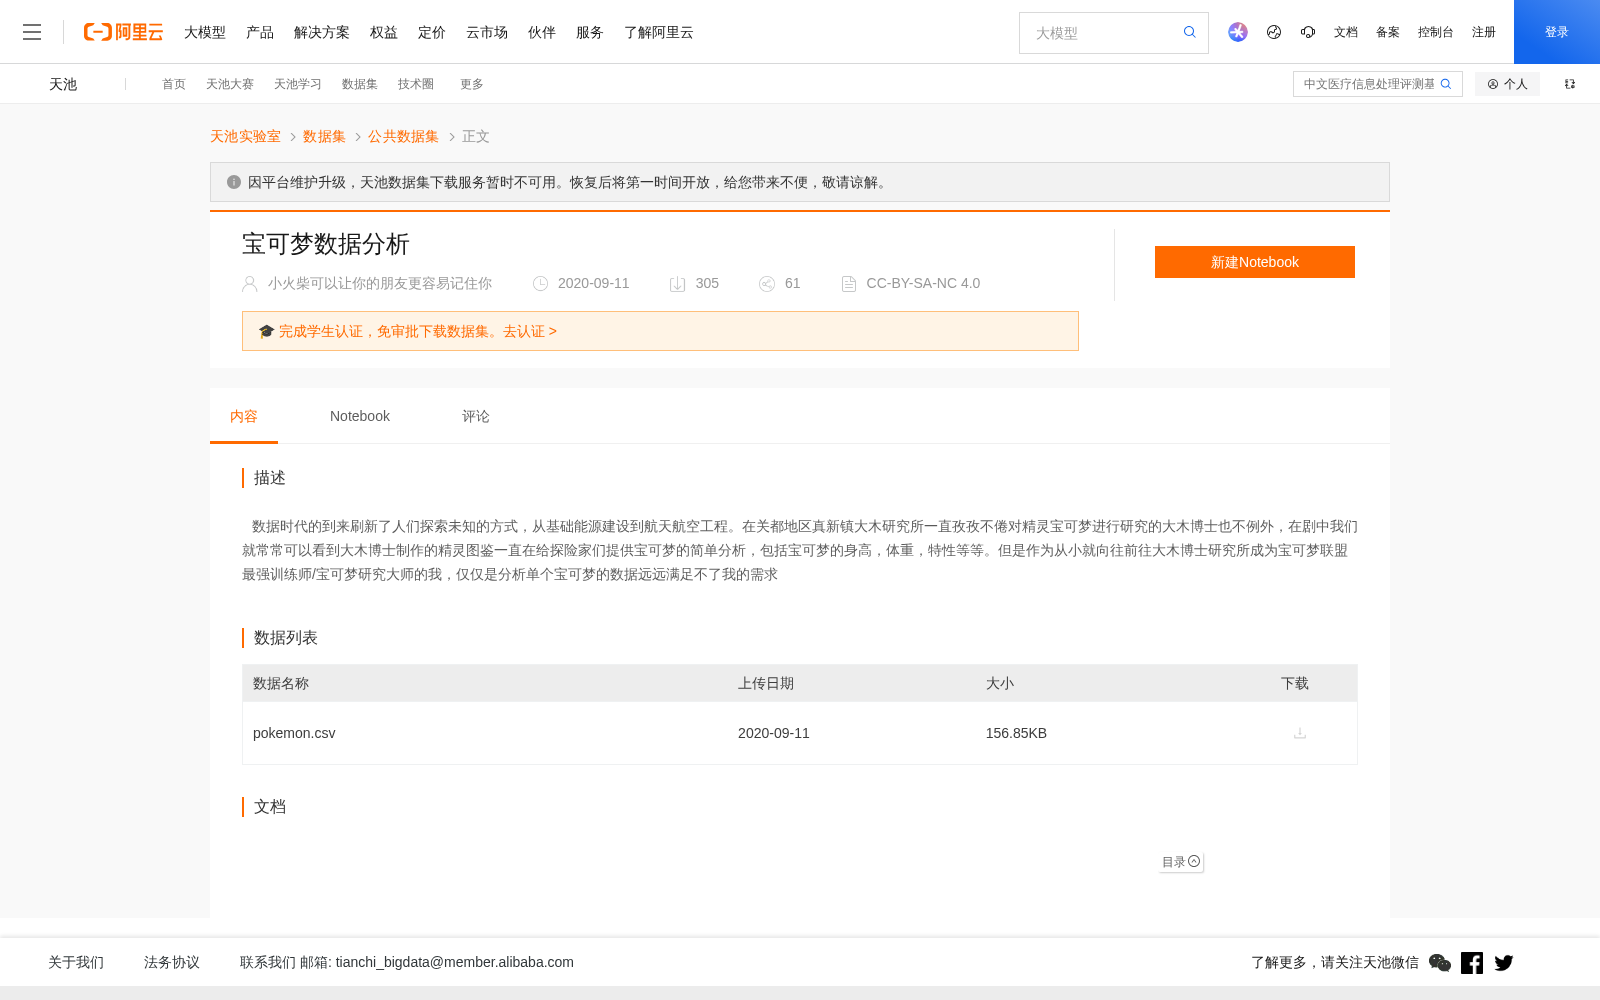Screen dimensions: 1600x1000
Task: Go to 天池实验室 breadcrumb
Action: click(x=245, y=136)
